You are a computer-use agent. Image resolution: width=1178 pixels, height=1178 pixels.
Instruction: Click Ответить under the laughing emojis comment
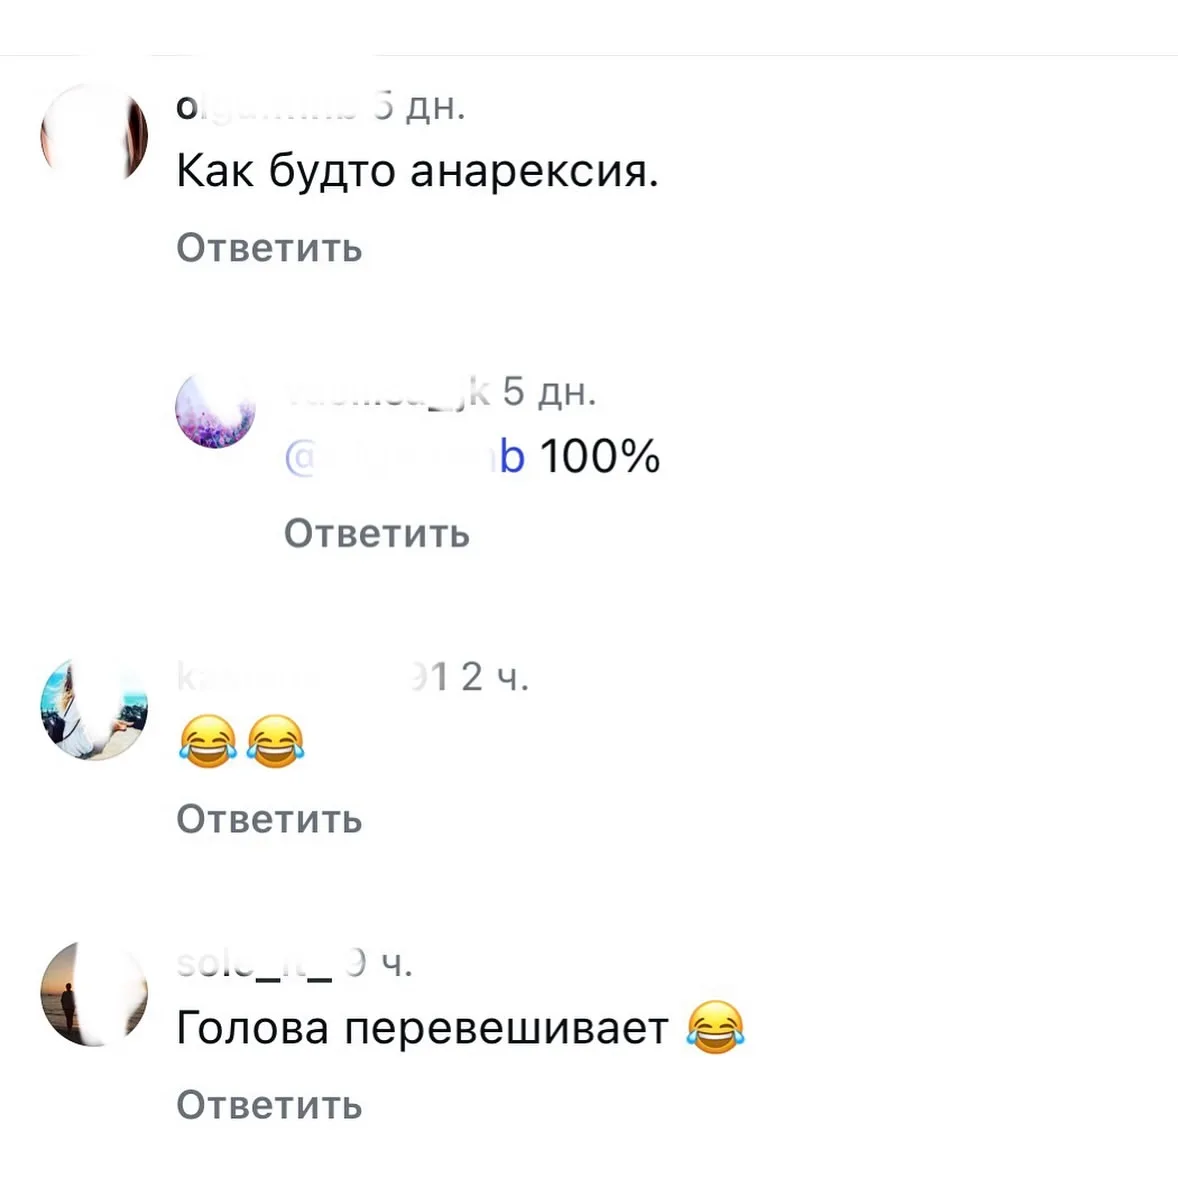click(269, 819)
